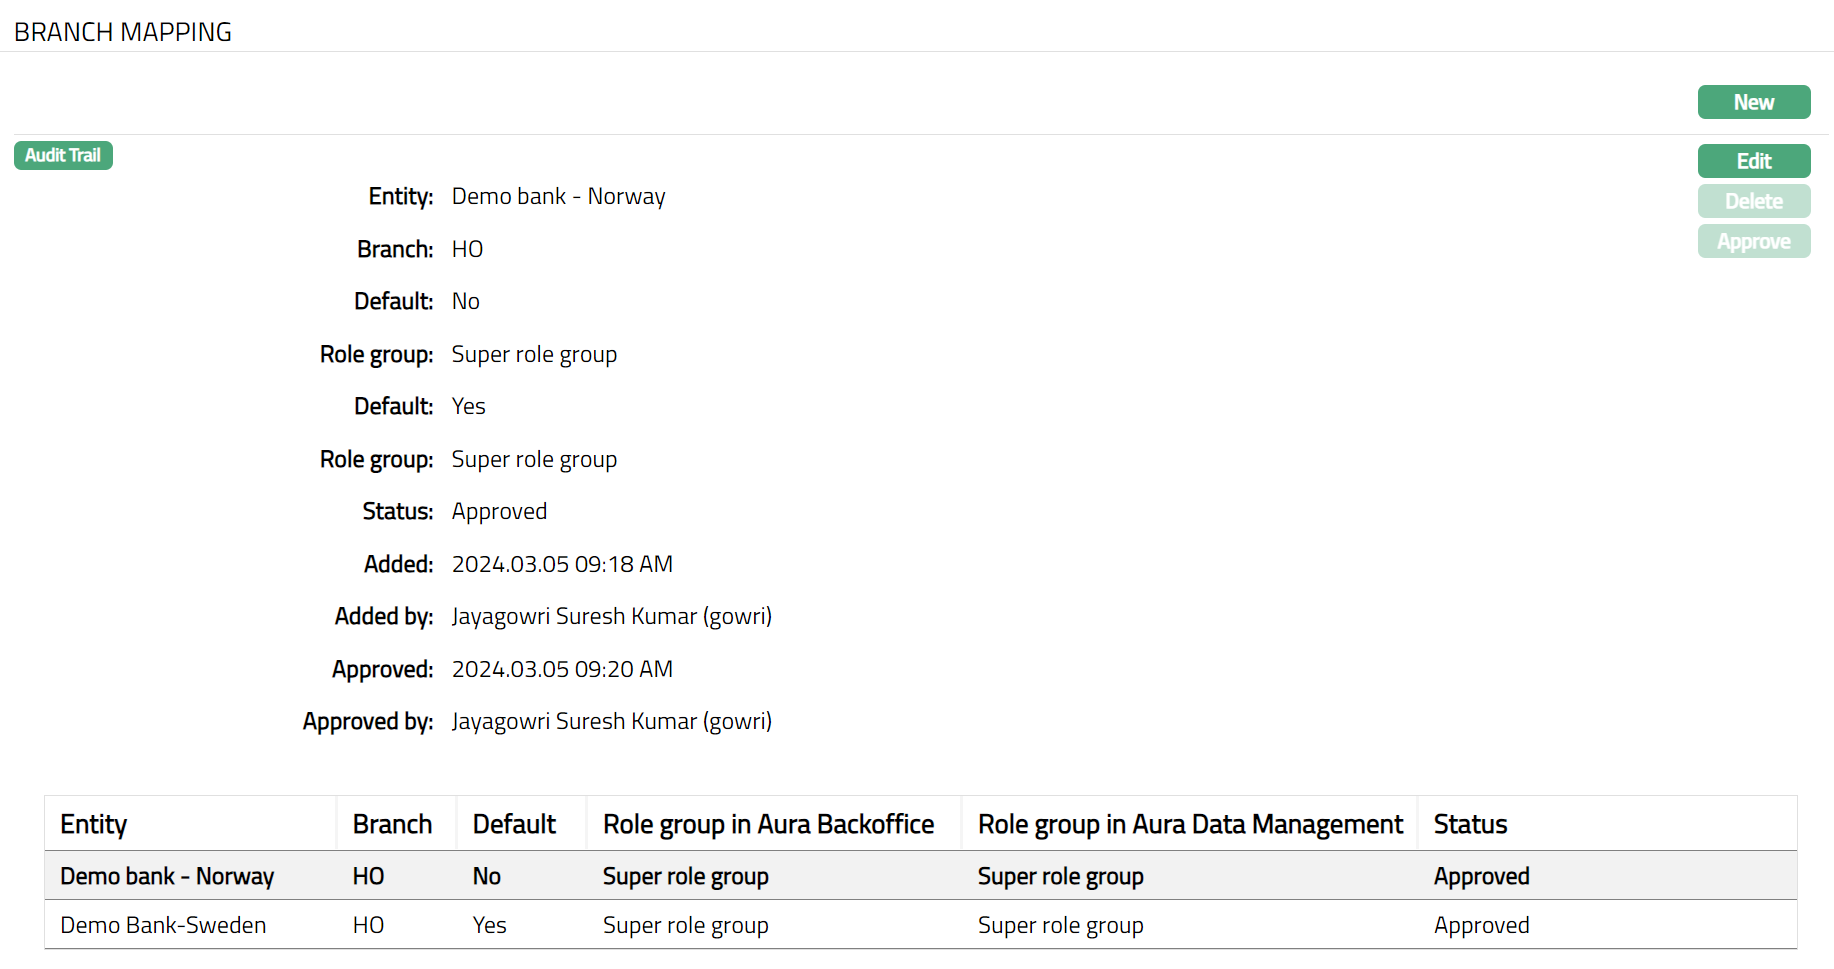Click the disabled Delete button
The width and height of the screenshot is (1834, 969).
coord(1753,201)
